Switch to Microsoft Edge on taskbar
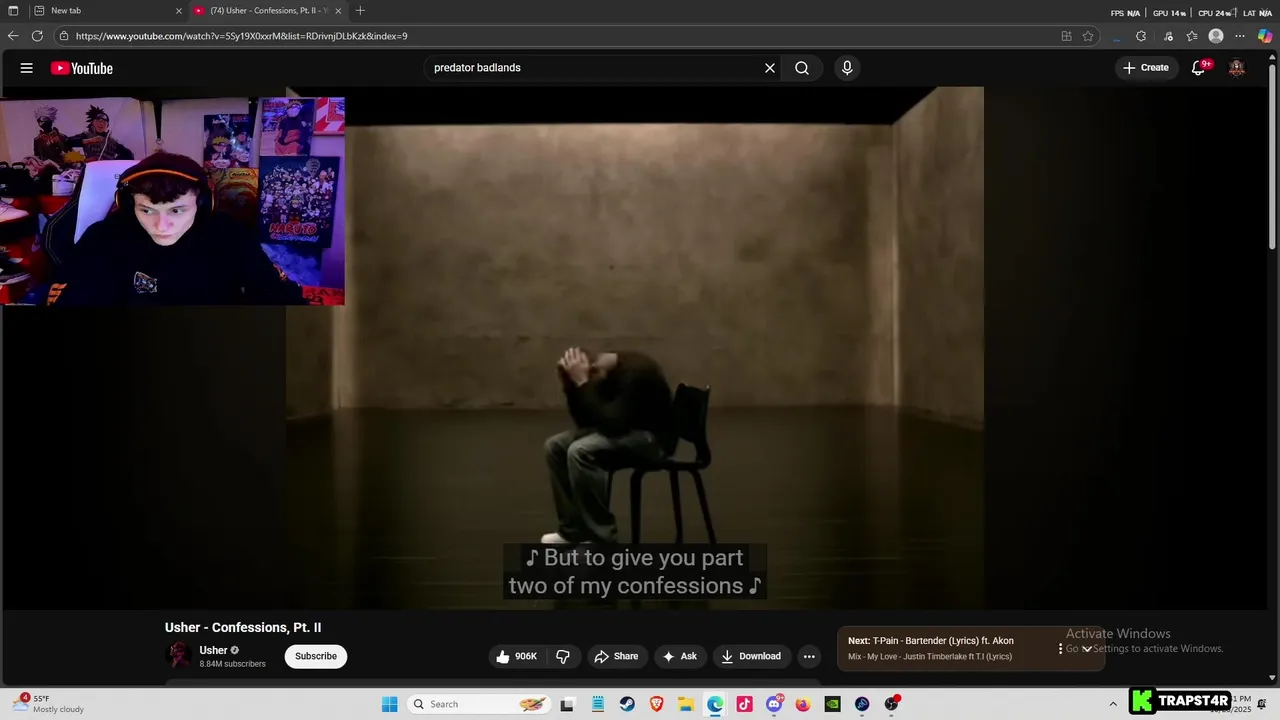Image resolution: width=1280 pixels, height=720 pixels. pyautogui.click(x=715, y=704)
